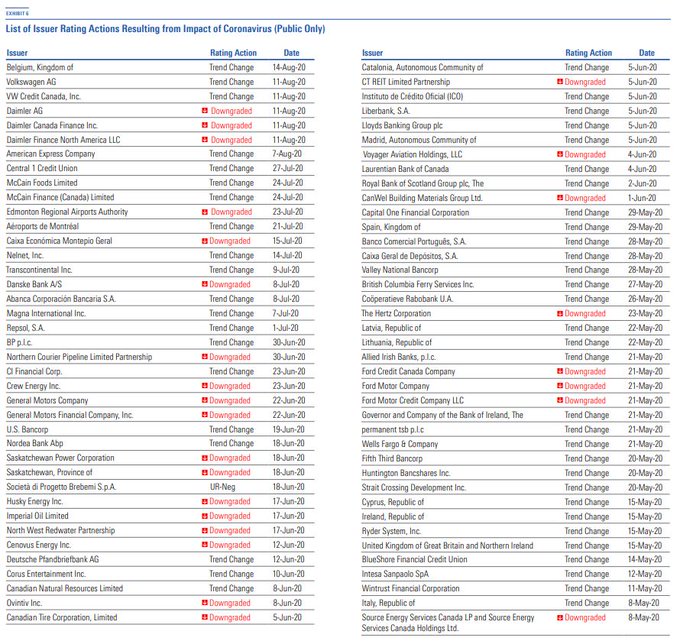This screenshot has width=680, height=641.
Task: Click 'United Kingdom of Great Britain and Northern Ireland'
Action: click(448, 546)
